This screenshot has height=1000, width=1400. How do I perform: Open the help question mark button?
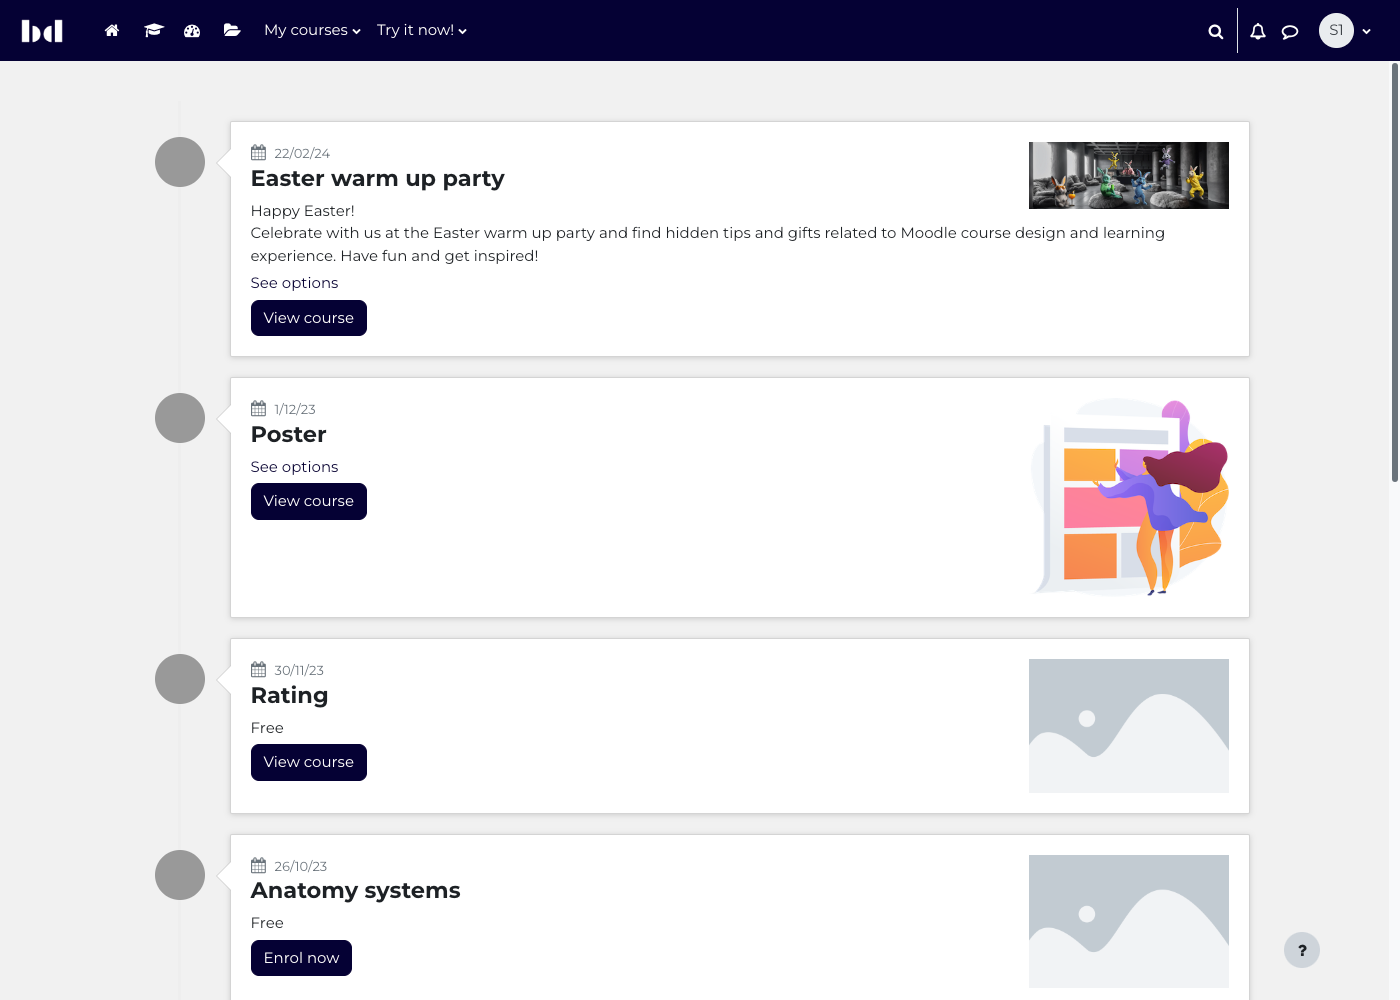tap(1302, 950)
